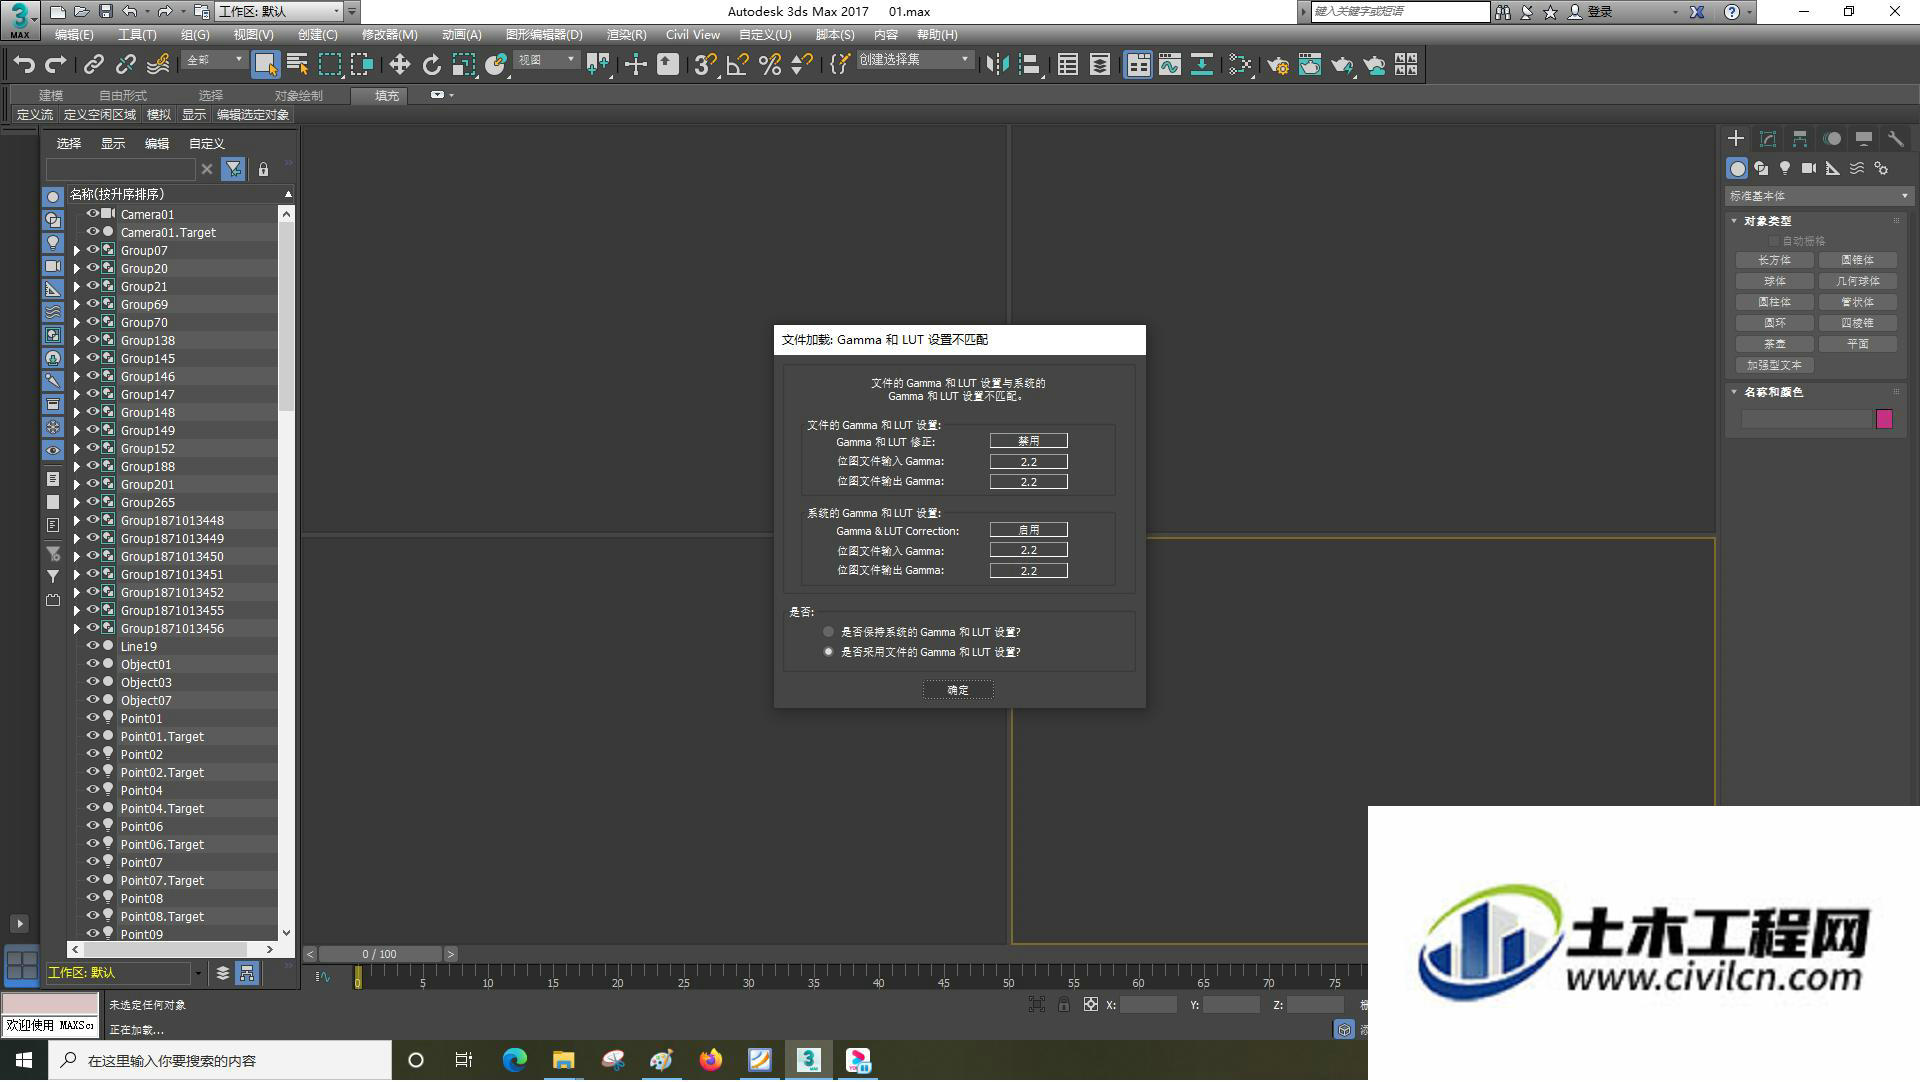
Task: Click the 加强型文本 button
Action: tap(1775, 365)
